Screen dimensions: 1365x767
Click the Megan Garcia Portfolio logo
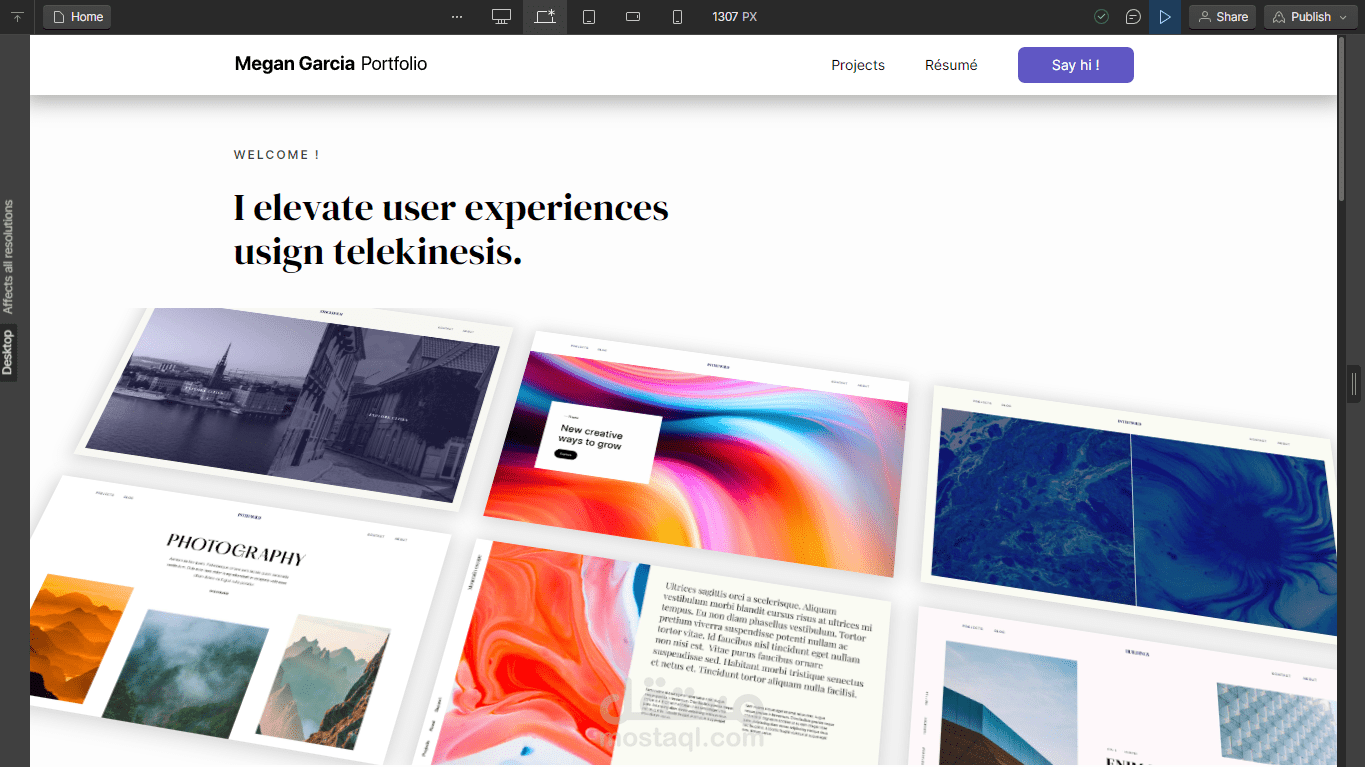pyautogui.click(x=331, y=64)
